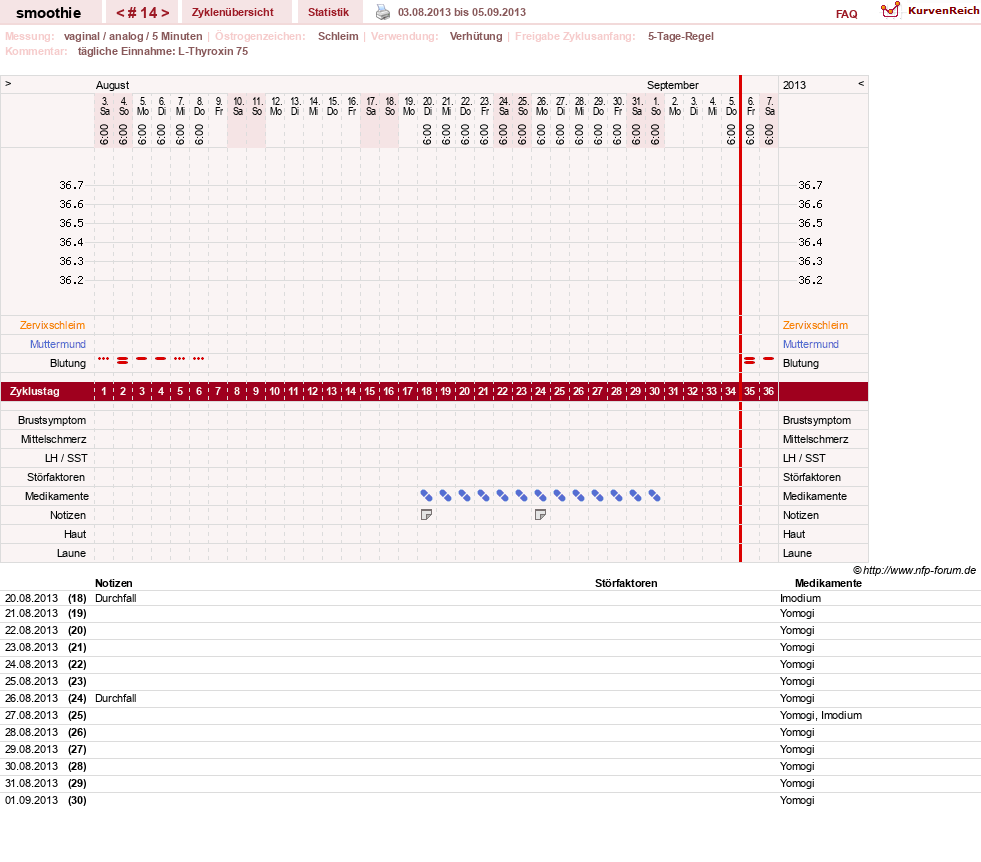Go to previous cycle using '<' beside #14
Image resolution: width=981 pixels, height=862 pixels.
tap(119, 13)
